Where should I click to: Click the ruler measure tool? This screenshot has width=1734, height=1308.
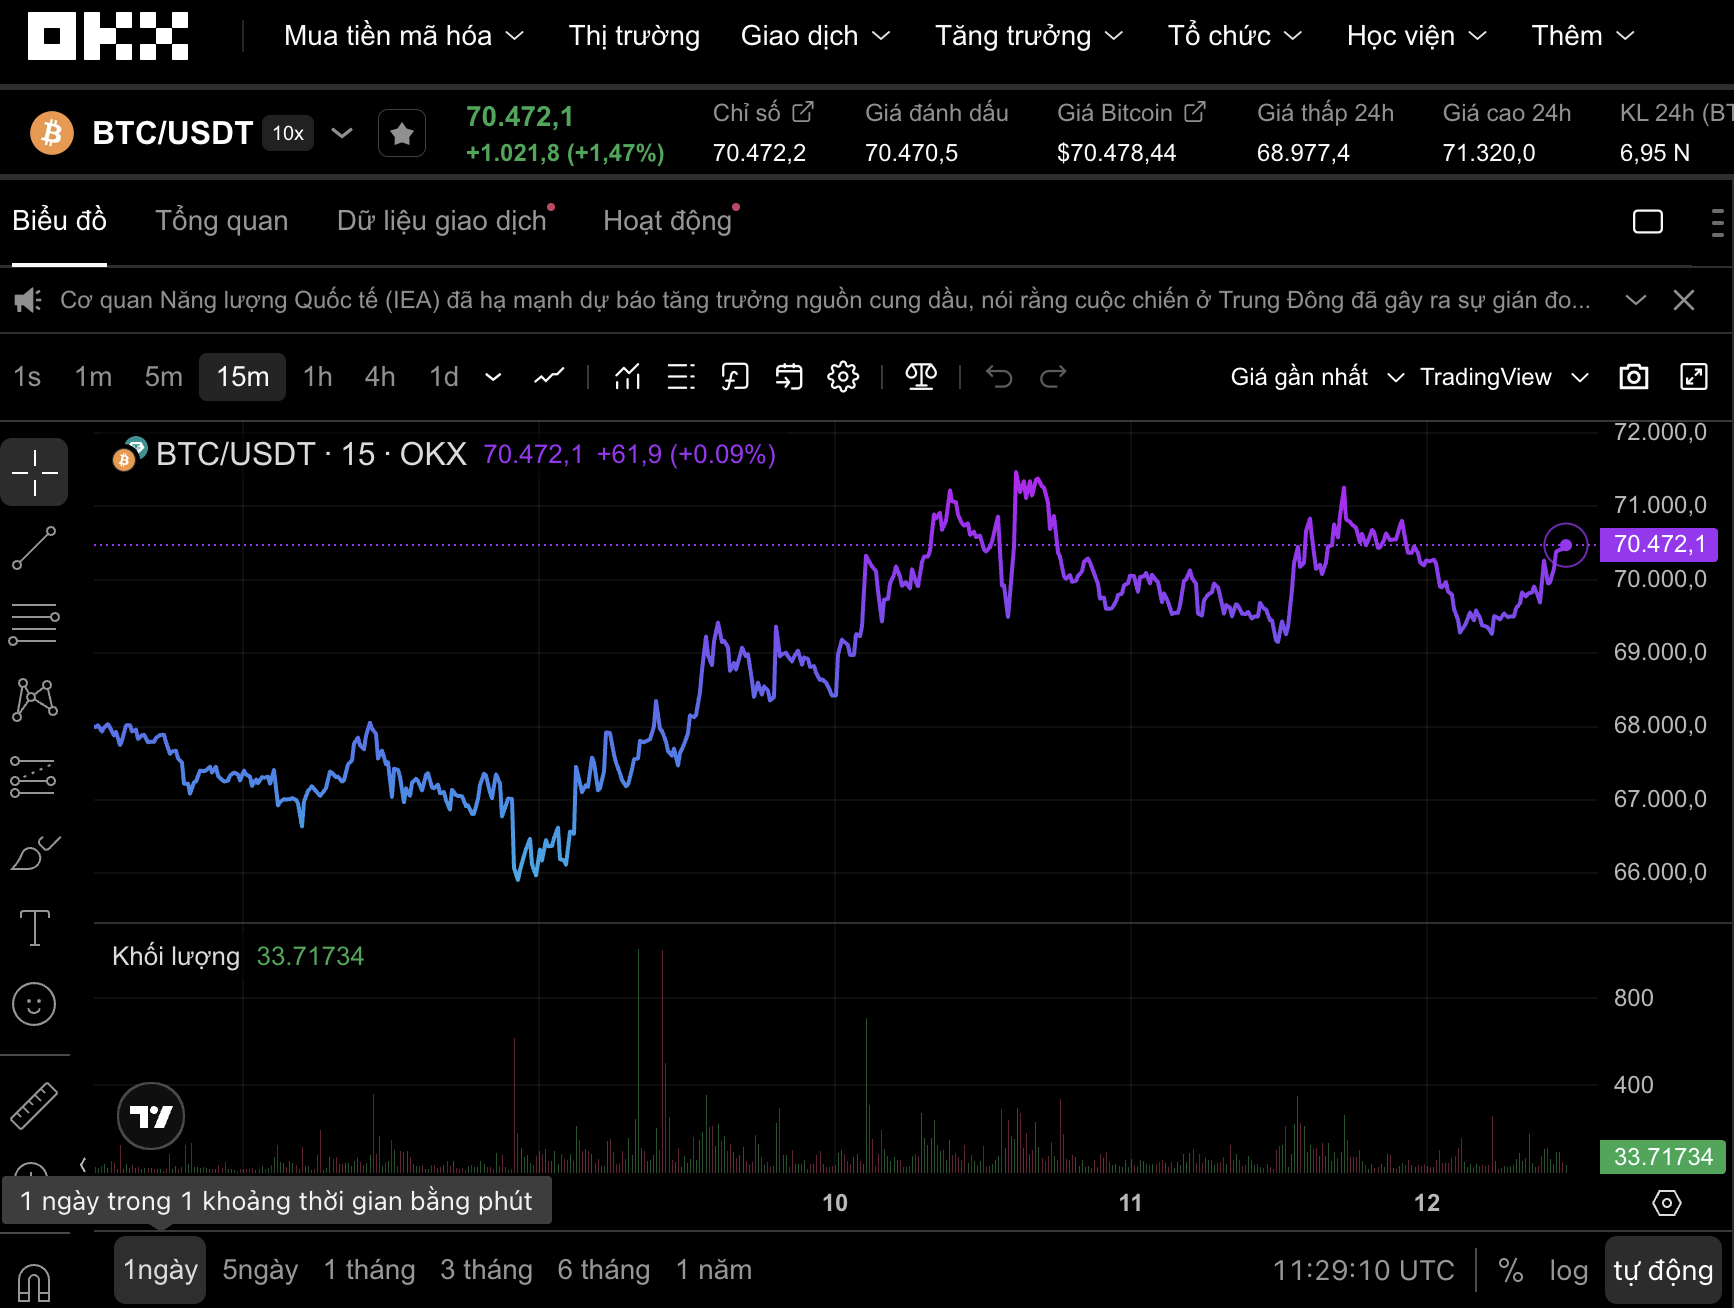point(34,1106)
